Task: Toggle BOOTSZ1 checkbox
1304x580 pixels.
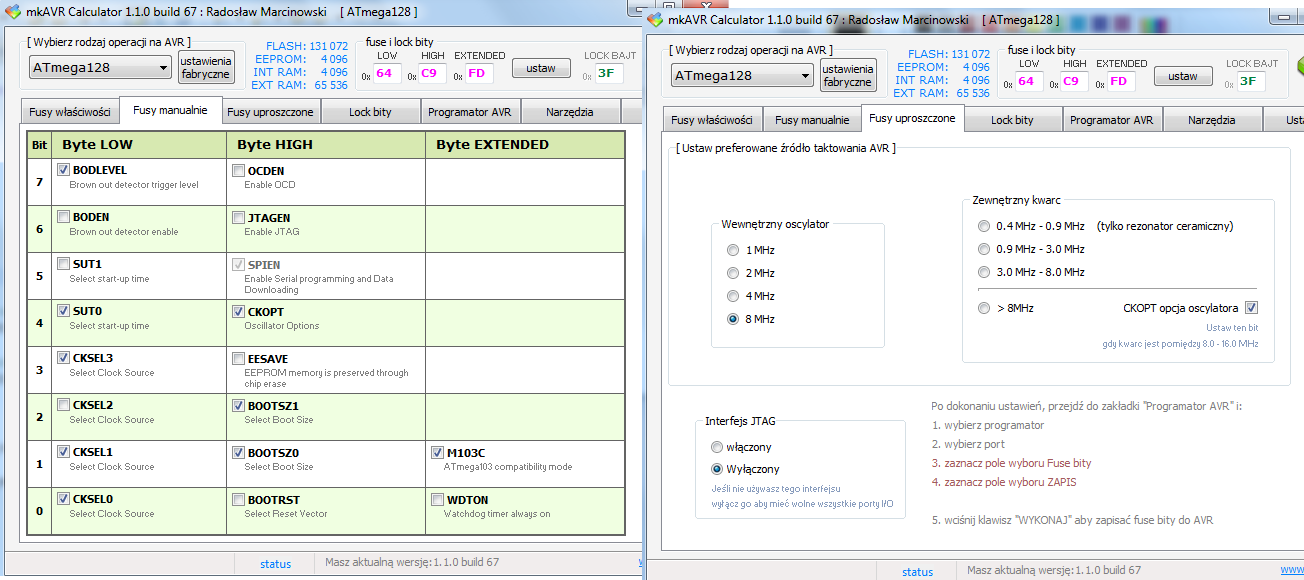Action: click(x=238, y=405)
